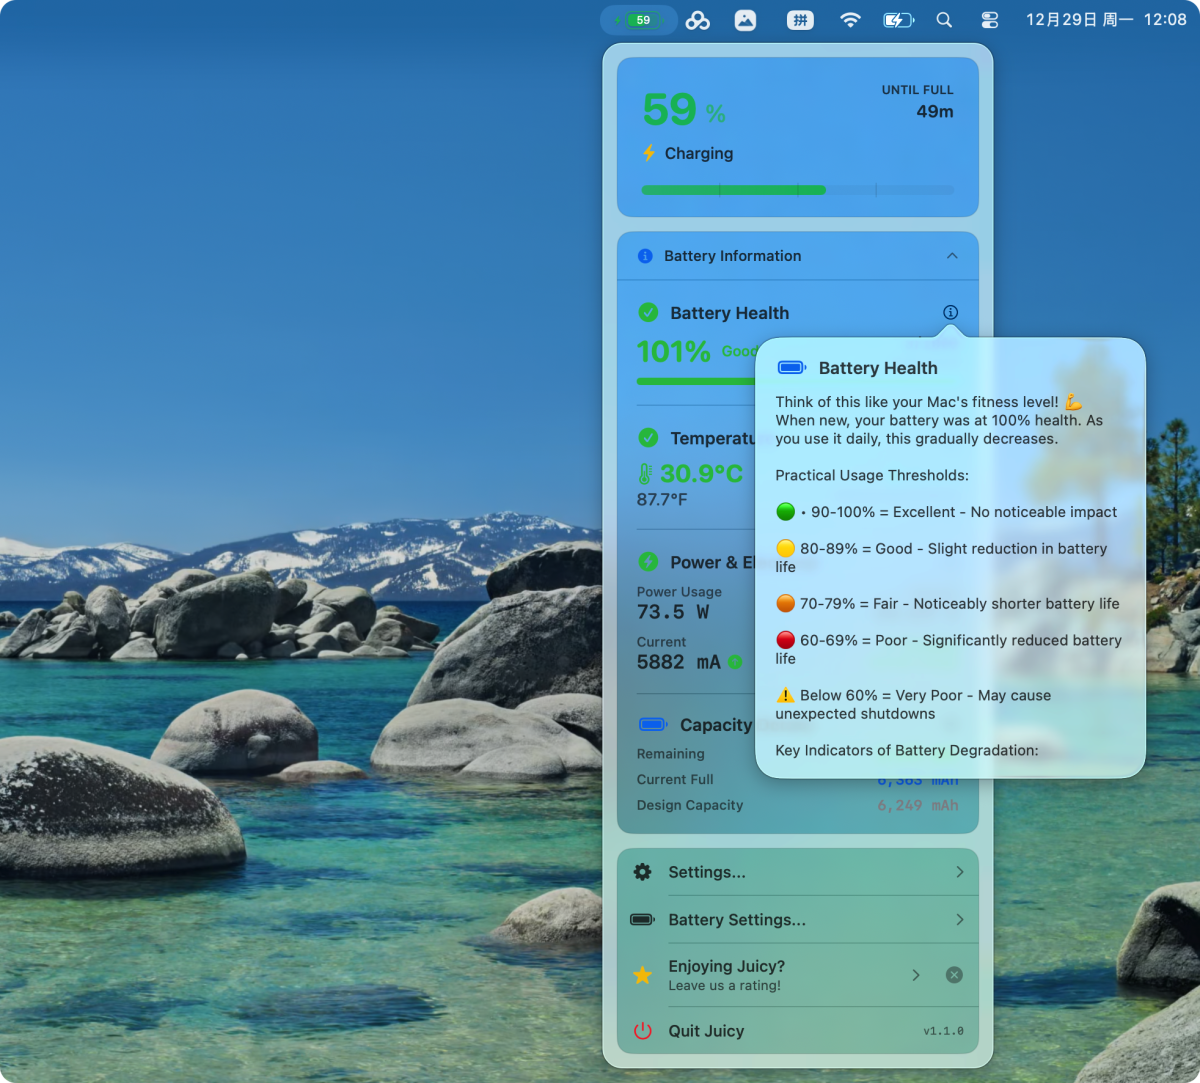The image size is (1200, 1083).
Task: Click the Juicy battery 59 menu bar icon
Action: 639,20
